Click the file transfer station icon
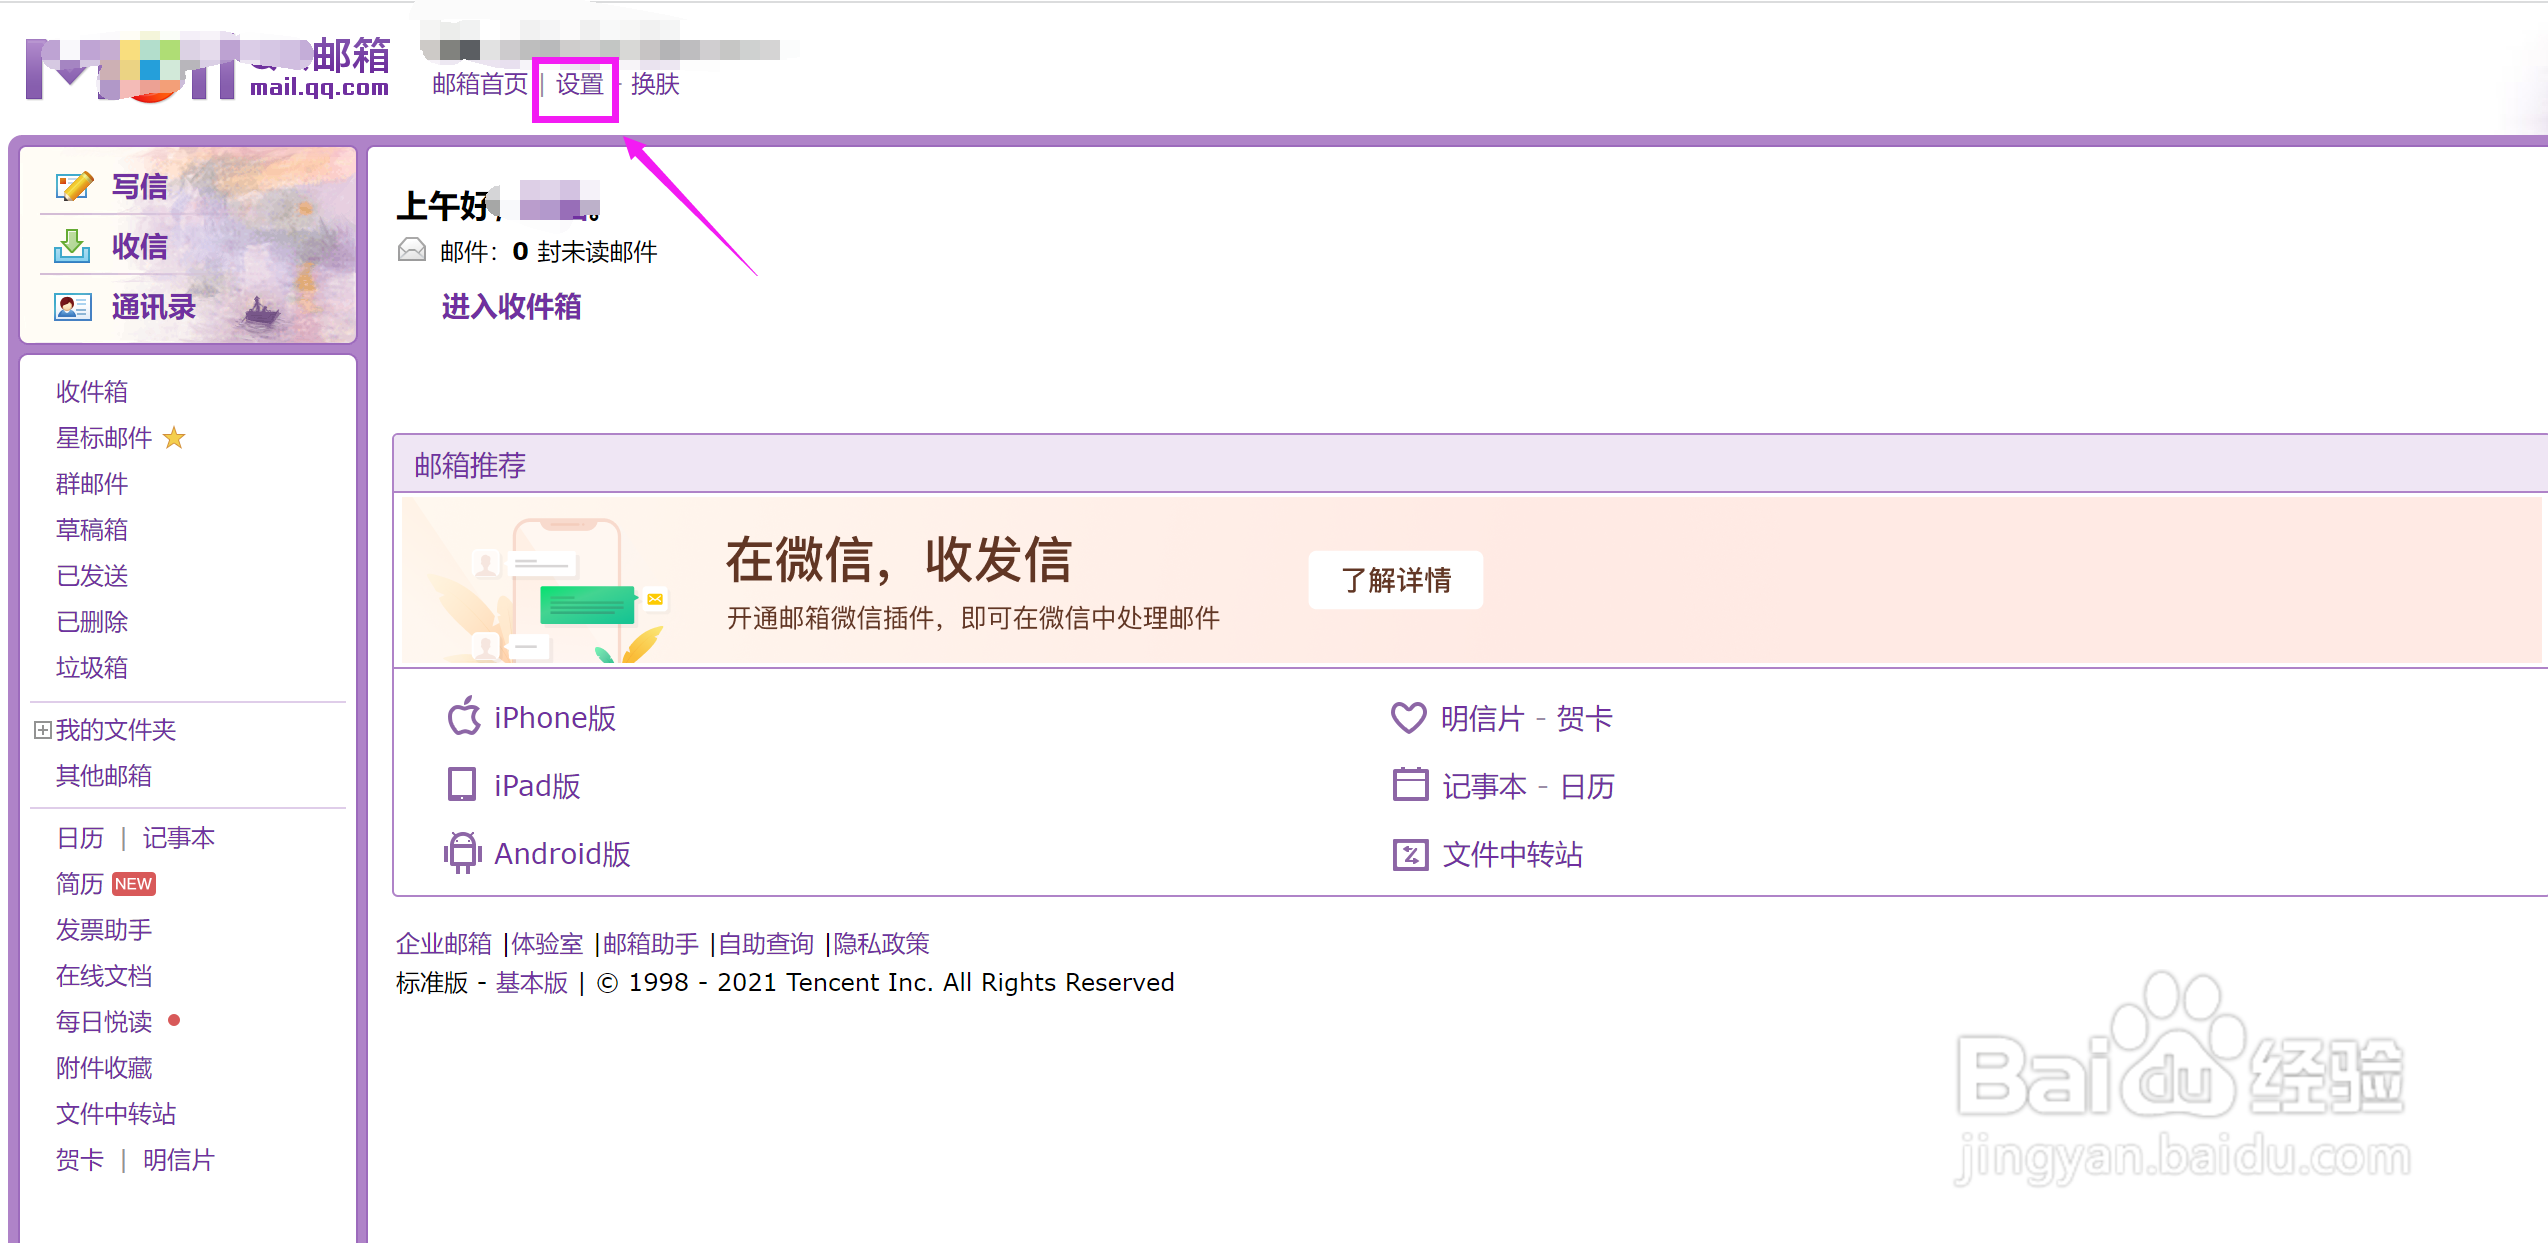 coord(1410,854)
